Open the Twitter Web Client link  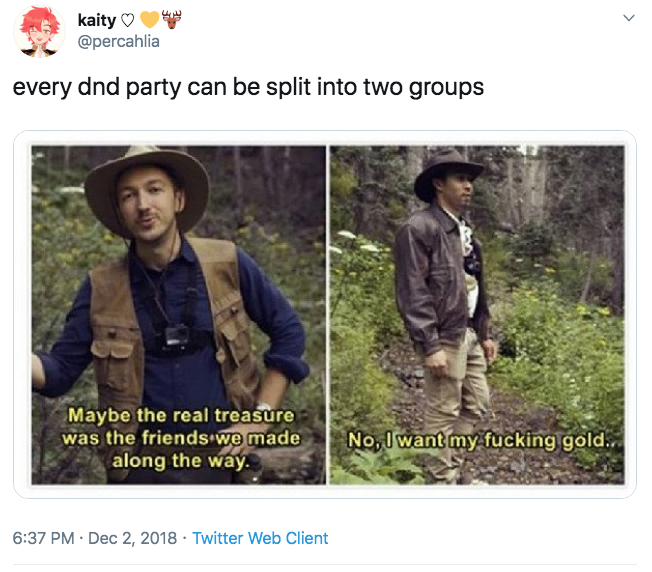260,538
